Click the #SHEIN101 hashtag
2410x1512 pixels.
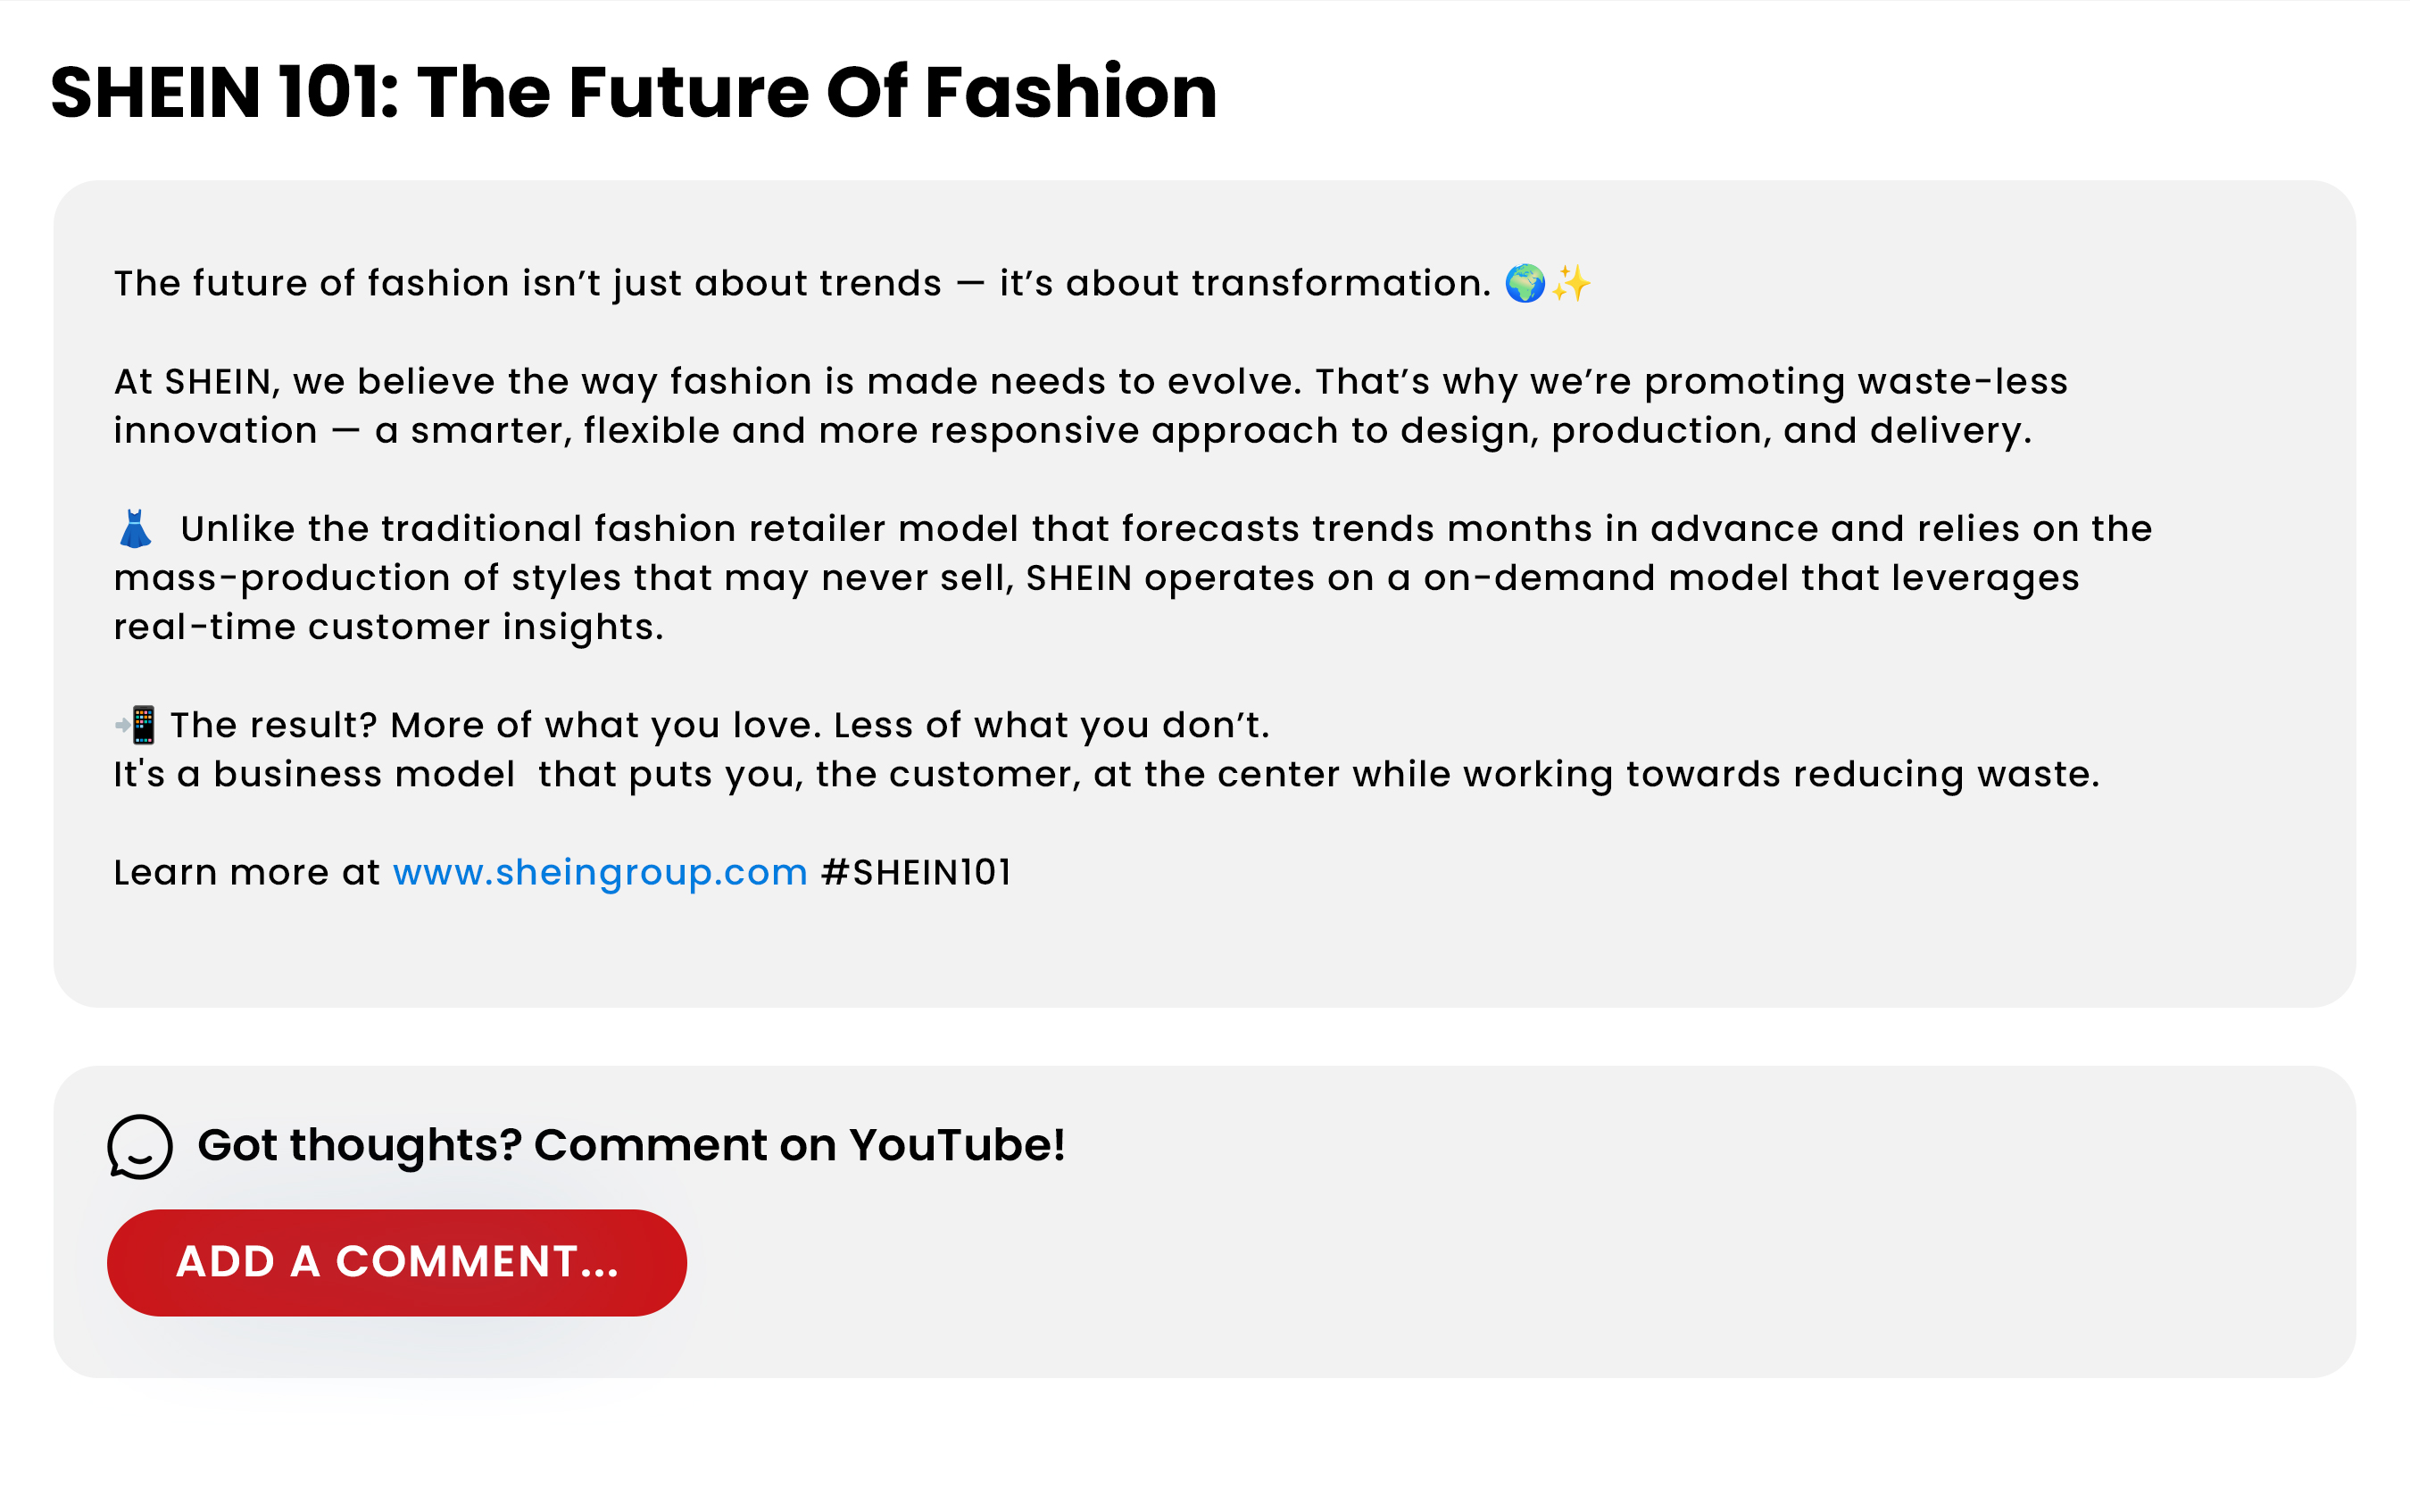pos(915,873)
